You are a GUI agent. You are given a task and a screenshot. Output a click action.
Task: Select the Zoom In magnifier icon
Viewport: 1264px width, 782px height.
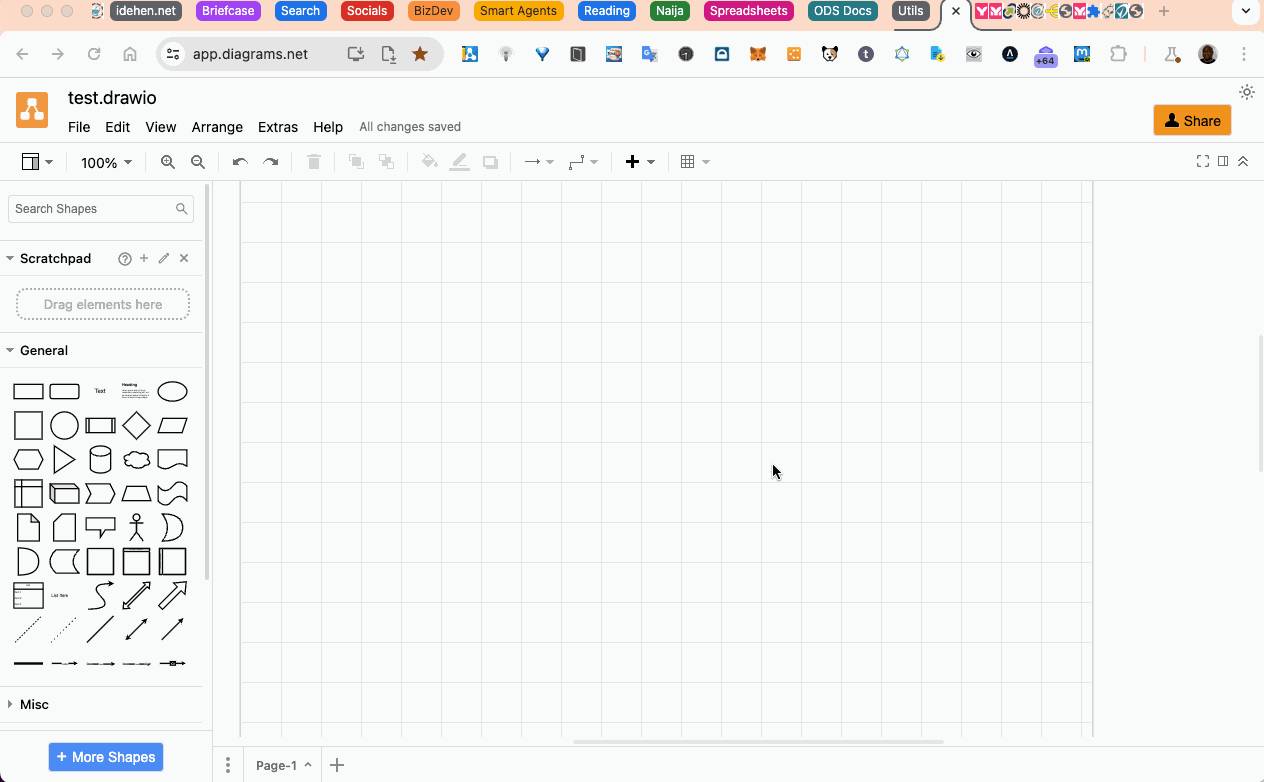click(167, 161)
